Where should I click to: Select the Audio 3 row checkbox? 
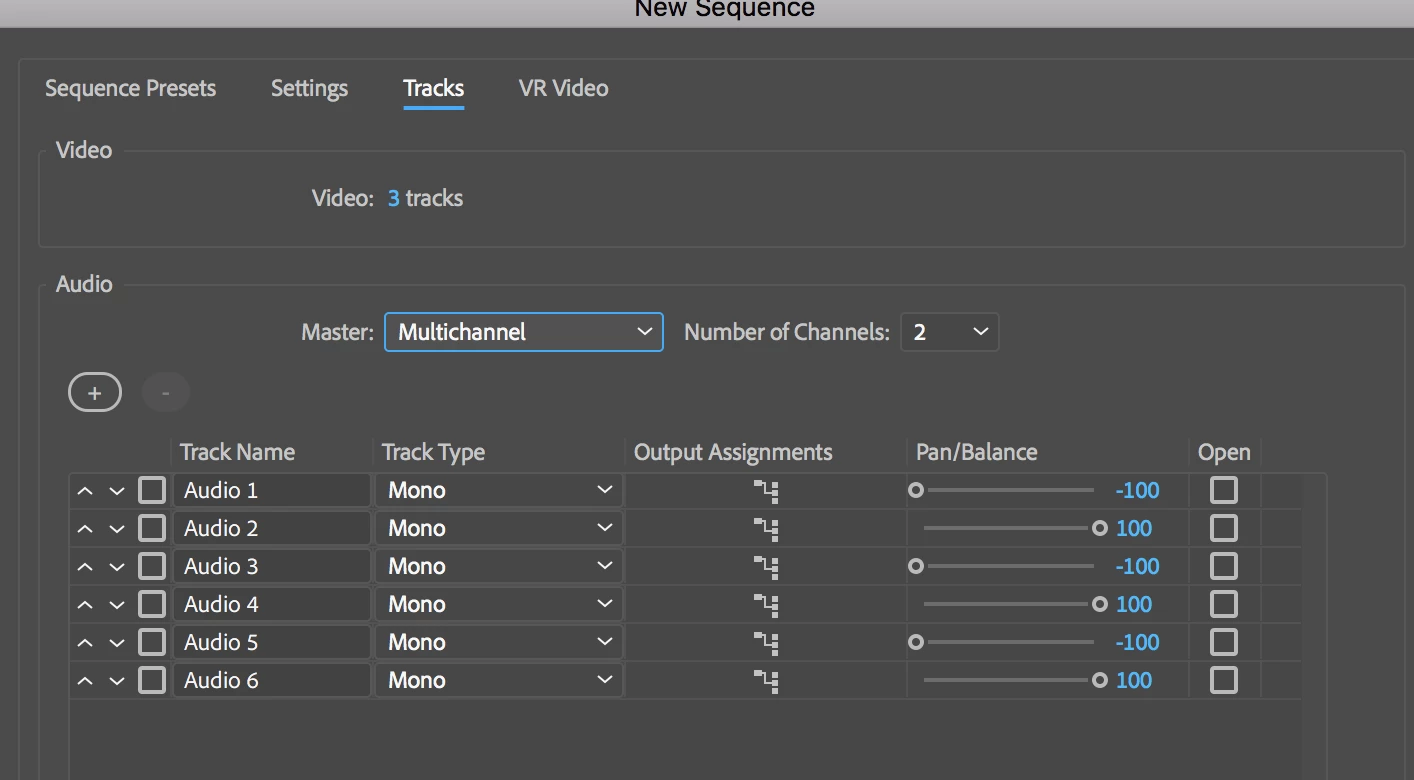point(152,566)
